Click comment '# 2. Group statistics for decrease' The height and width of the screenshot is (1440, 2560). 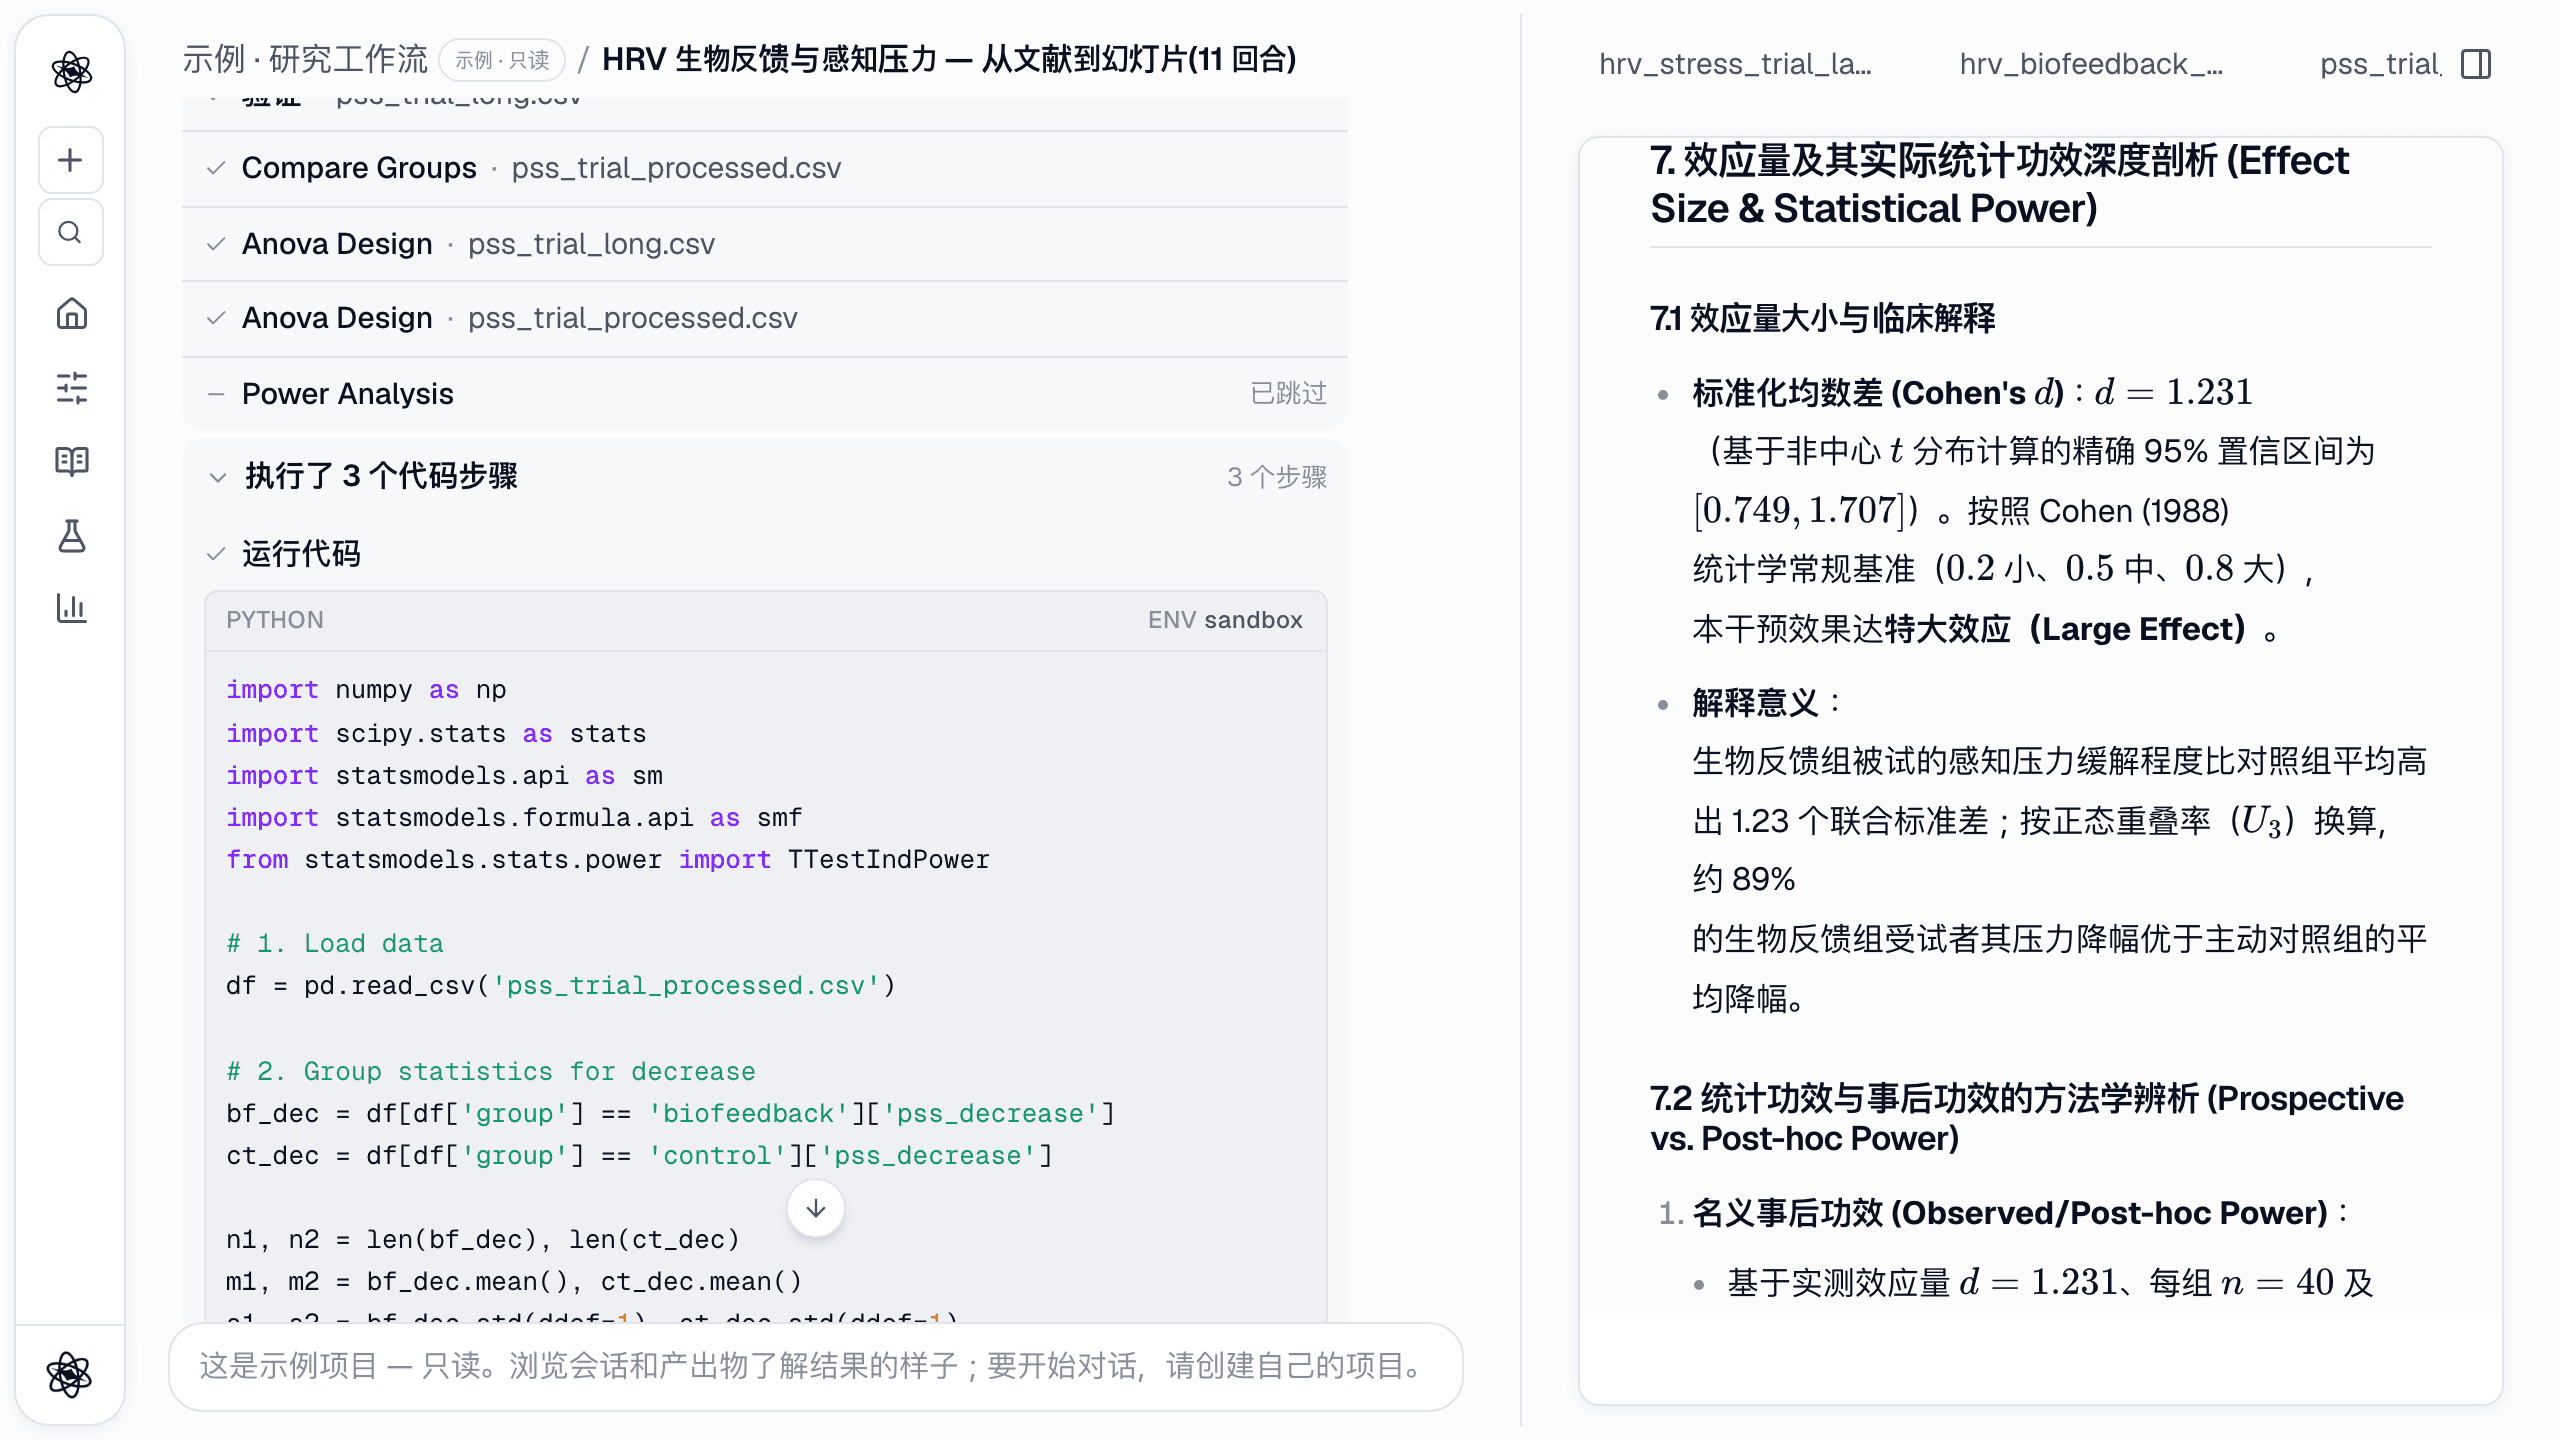pos(491,1072)
